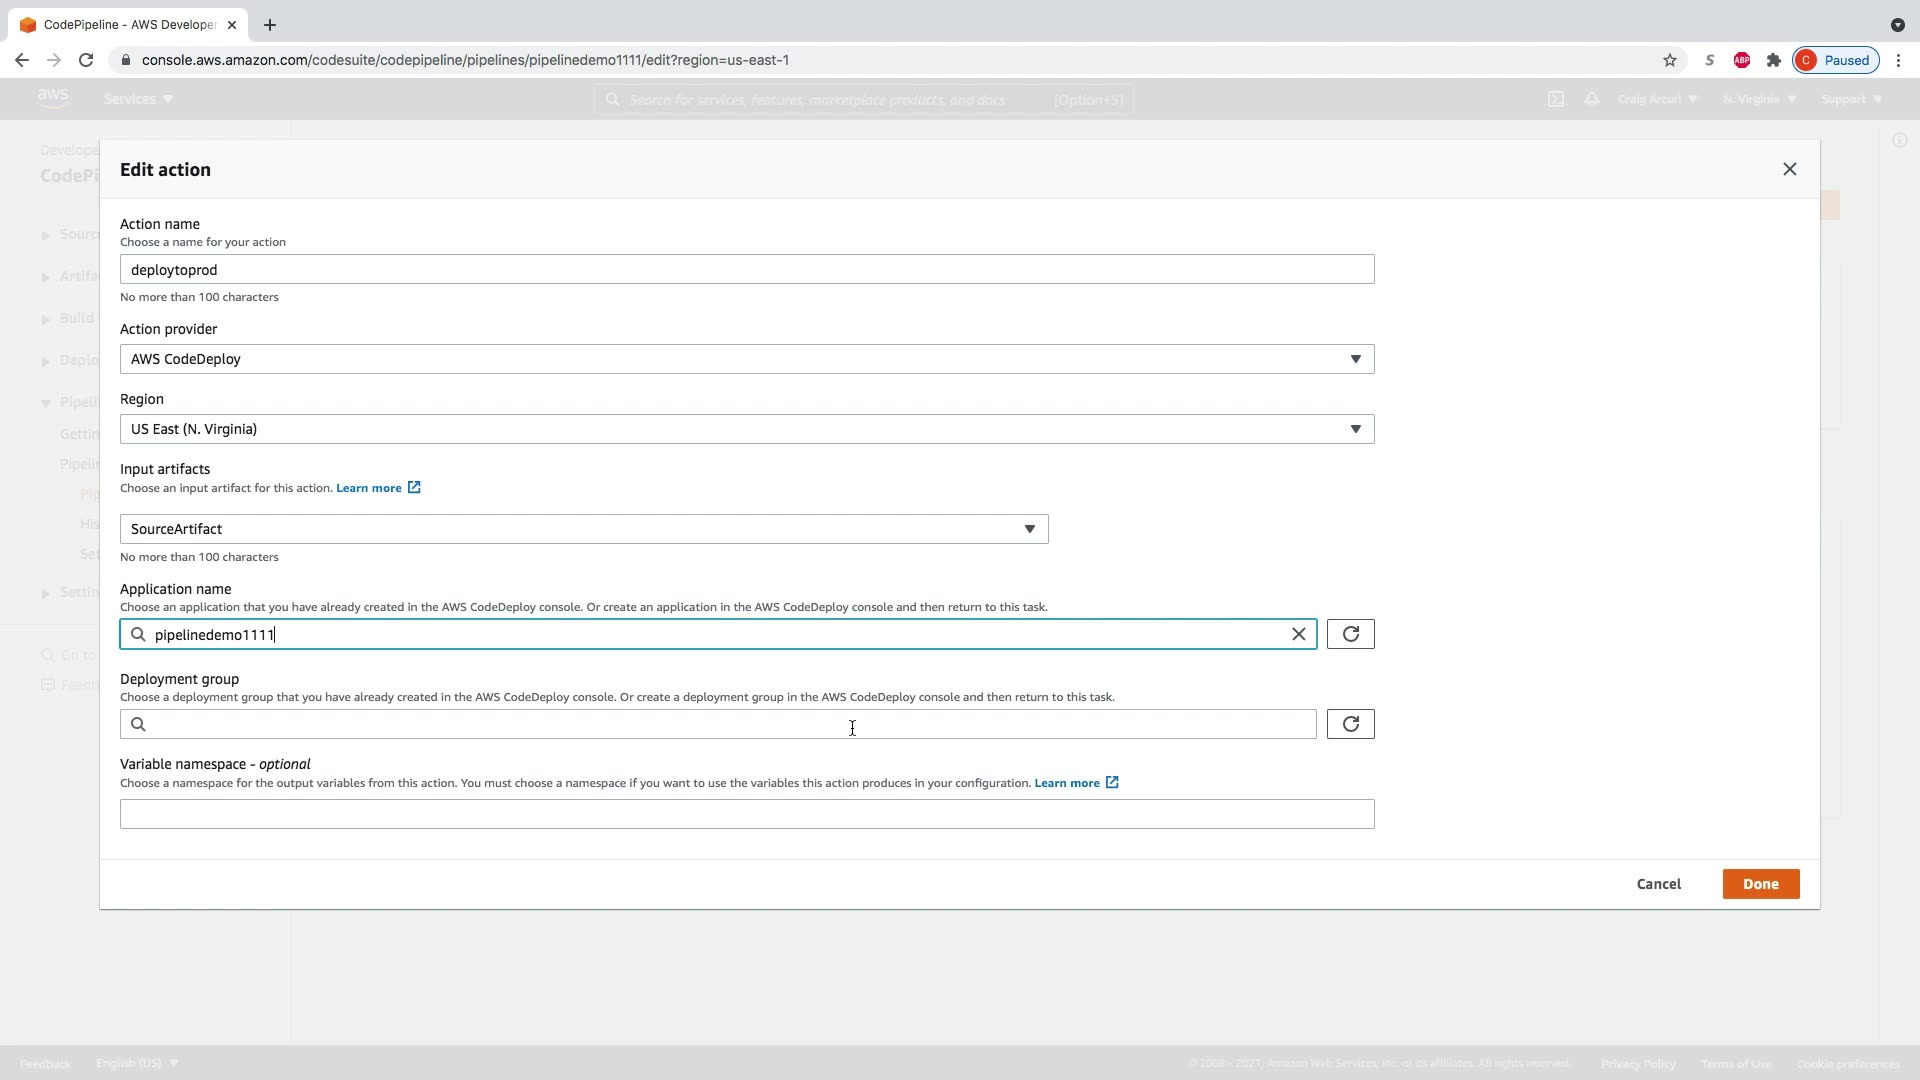1920x1080 pixels.
Task: Click the AdBlock Plus extension icon
Action: [x=1741, y=60]
